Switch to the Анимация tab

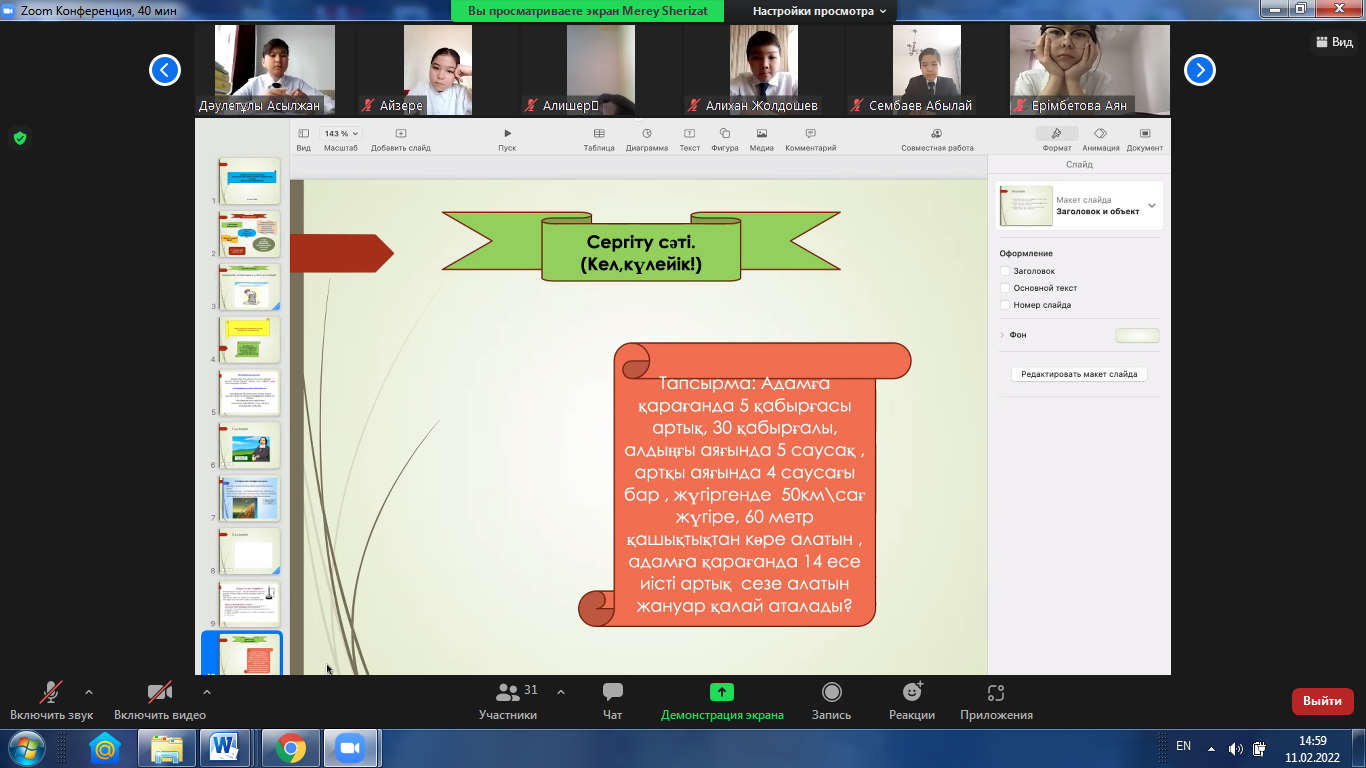coord(1100,138)
